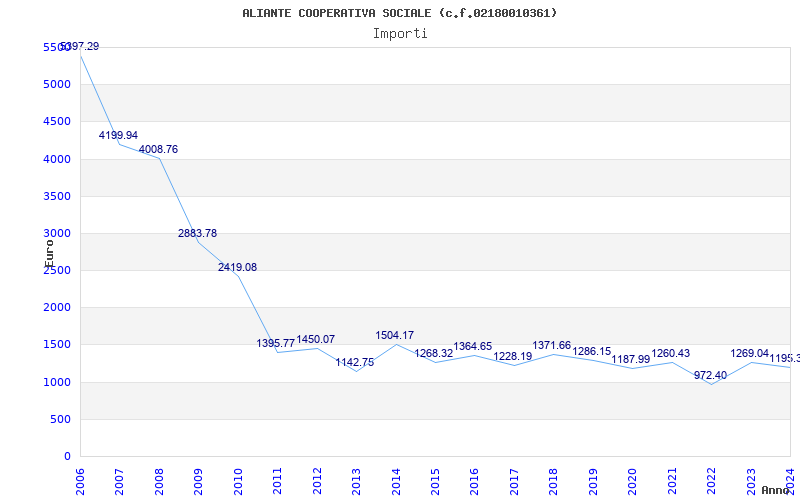Click the 2010 year tick label
Screen dimensions: 800x500
(x=238, y=481)
